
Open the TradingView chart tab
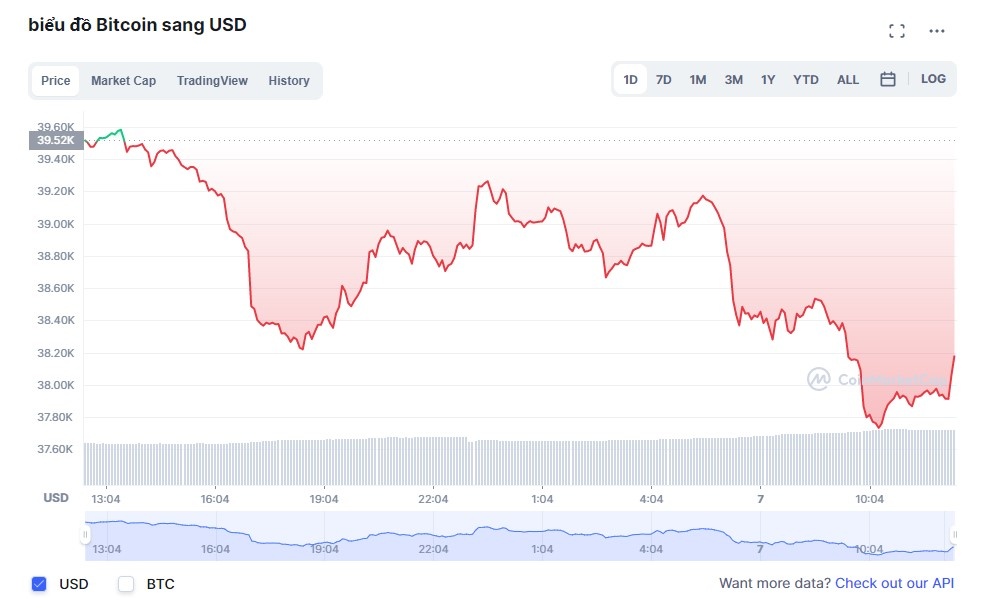[x=212, y=80]
